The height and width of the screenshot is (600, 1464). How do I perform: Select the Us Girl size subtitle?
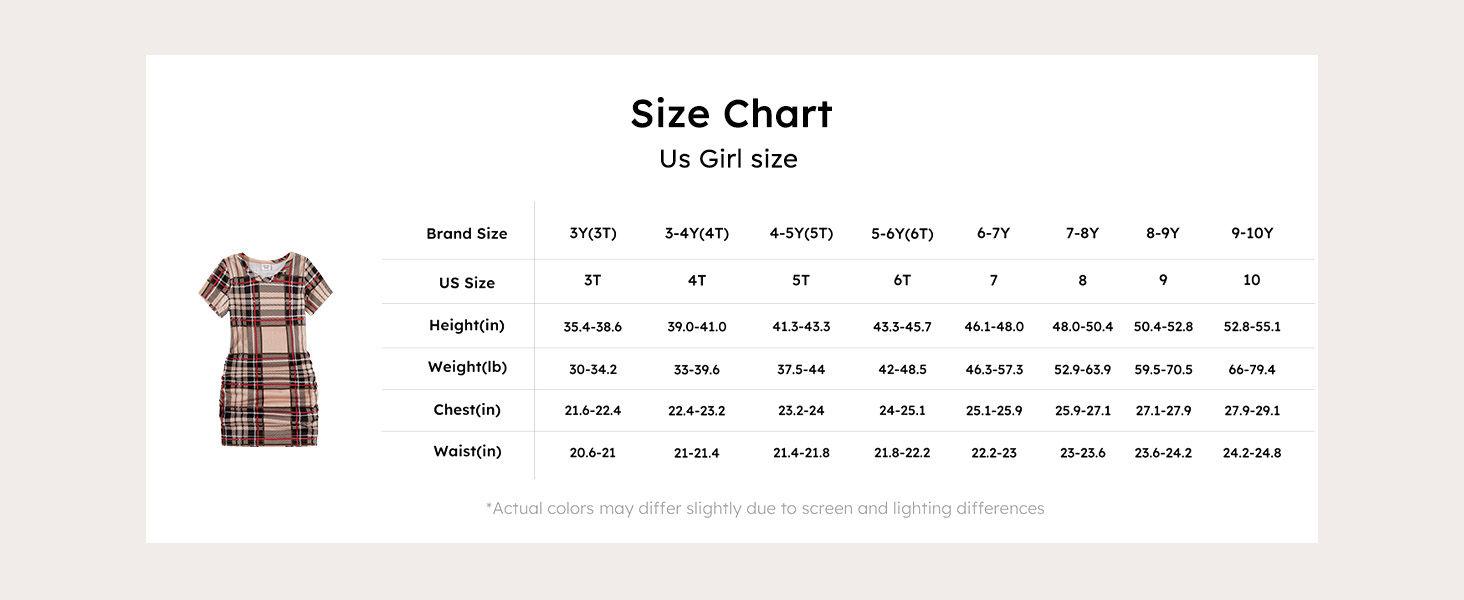pyautogui.click(x=728, y=159)
